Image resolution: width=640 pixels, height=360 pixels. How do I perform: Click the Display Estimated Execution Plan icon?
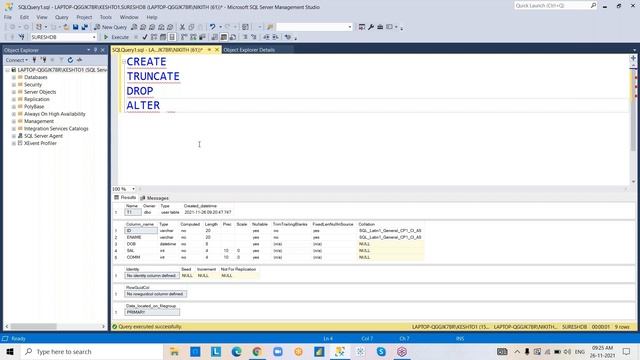coord(154,37)
